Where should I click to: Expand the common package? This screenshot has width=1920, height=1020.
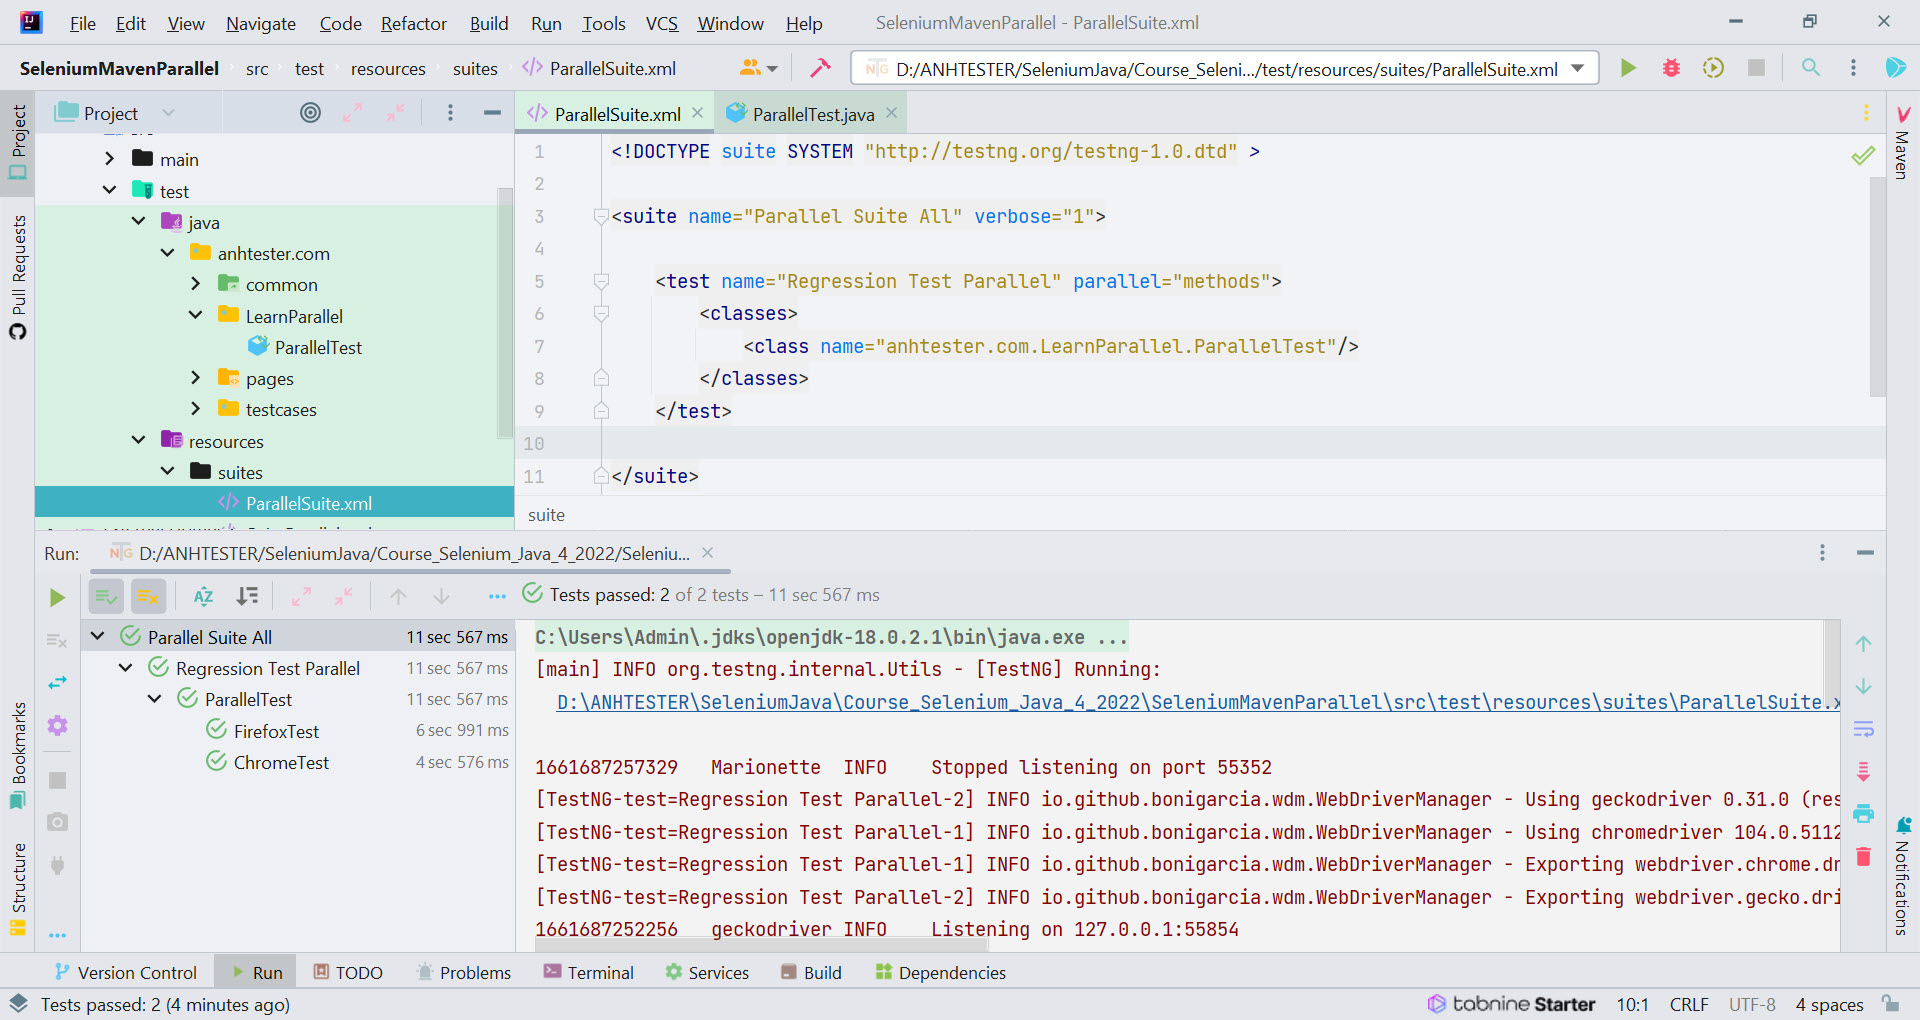click(196, 284)
